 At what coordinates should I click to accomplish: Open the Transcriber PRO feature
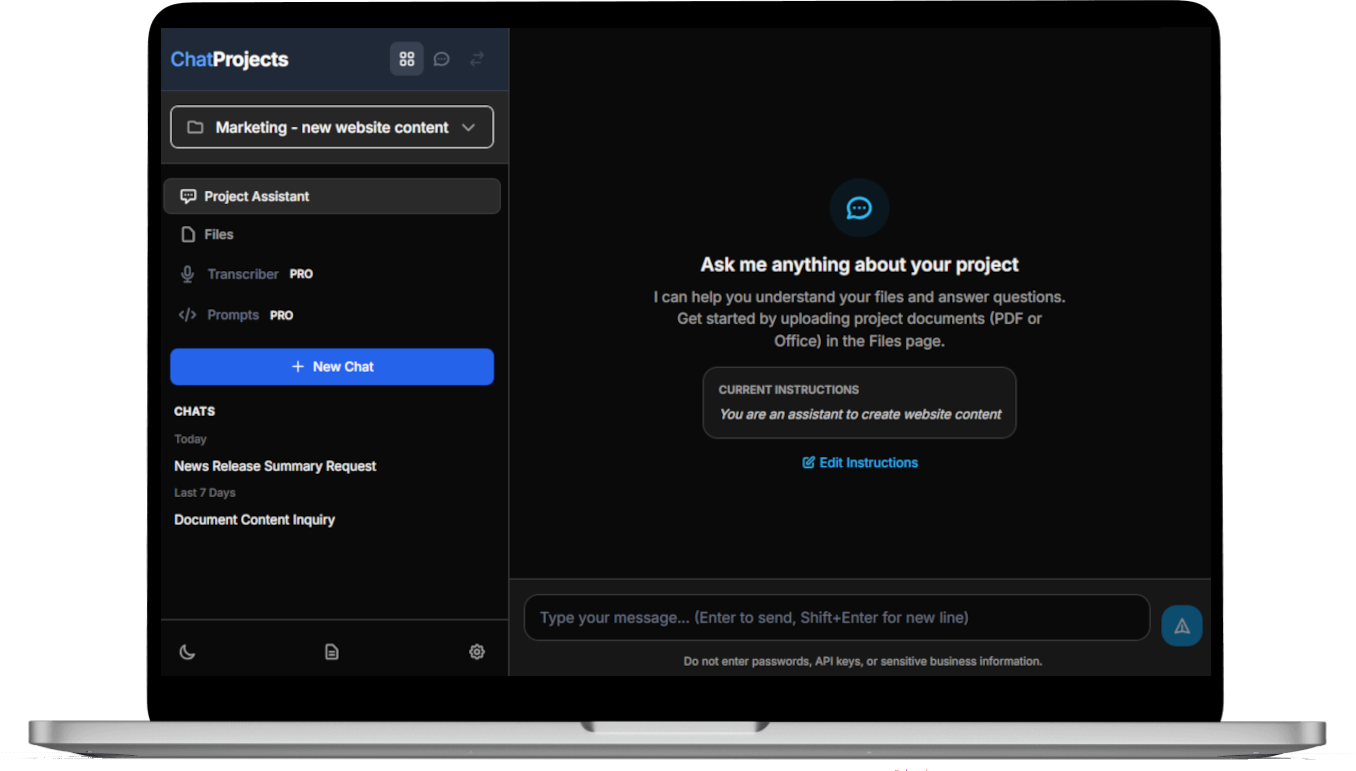tap(243, 274)
